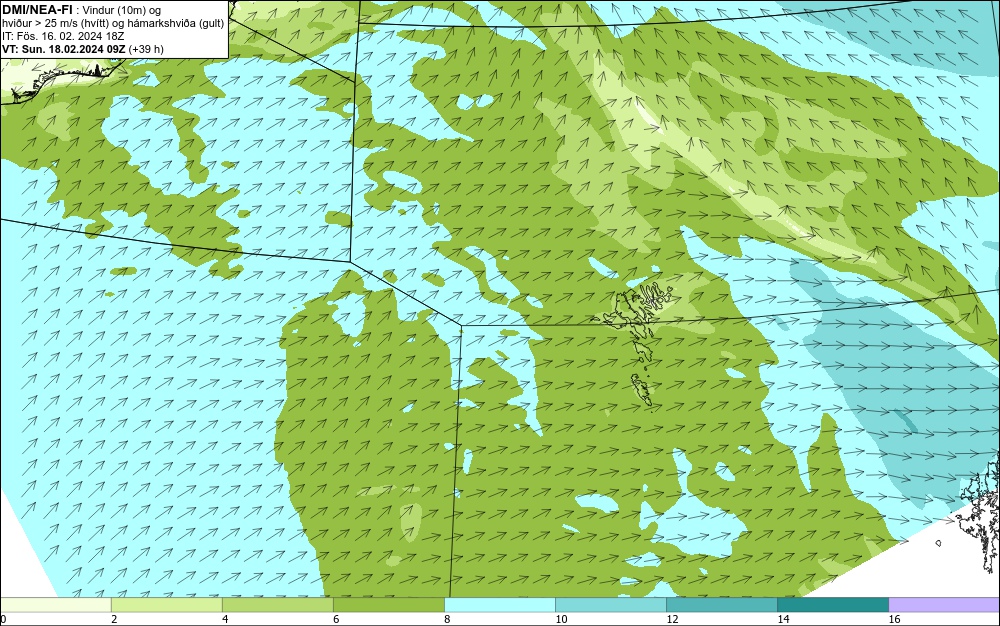Click the "(+39 h)" forecast offset text

click(146, 49)
